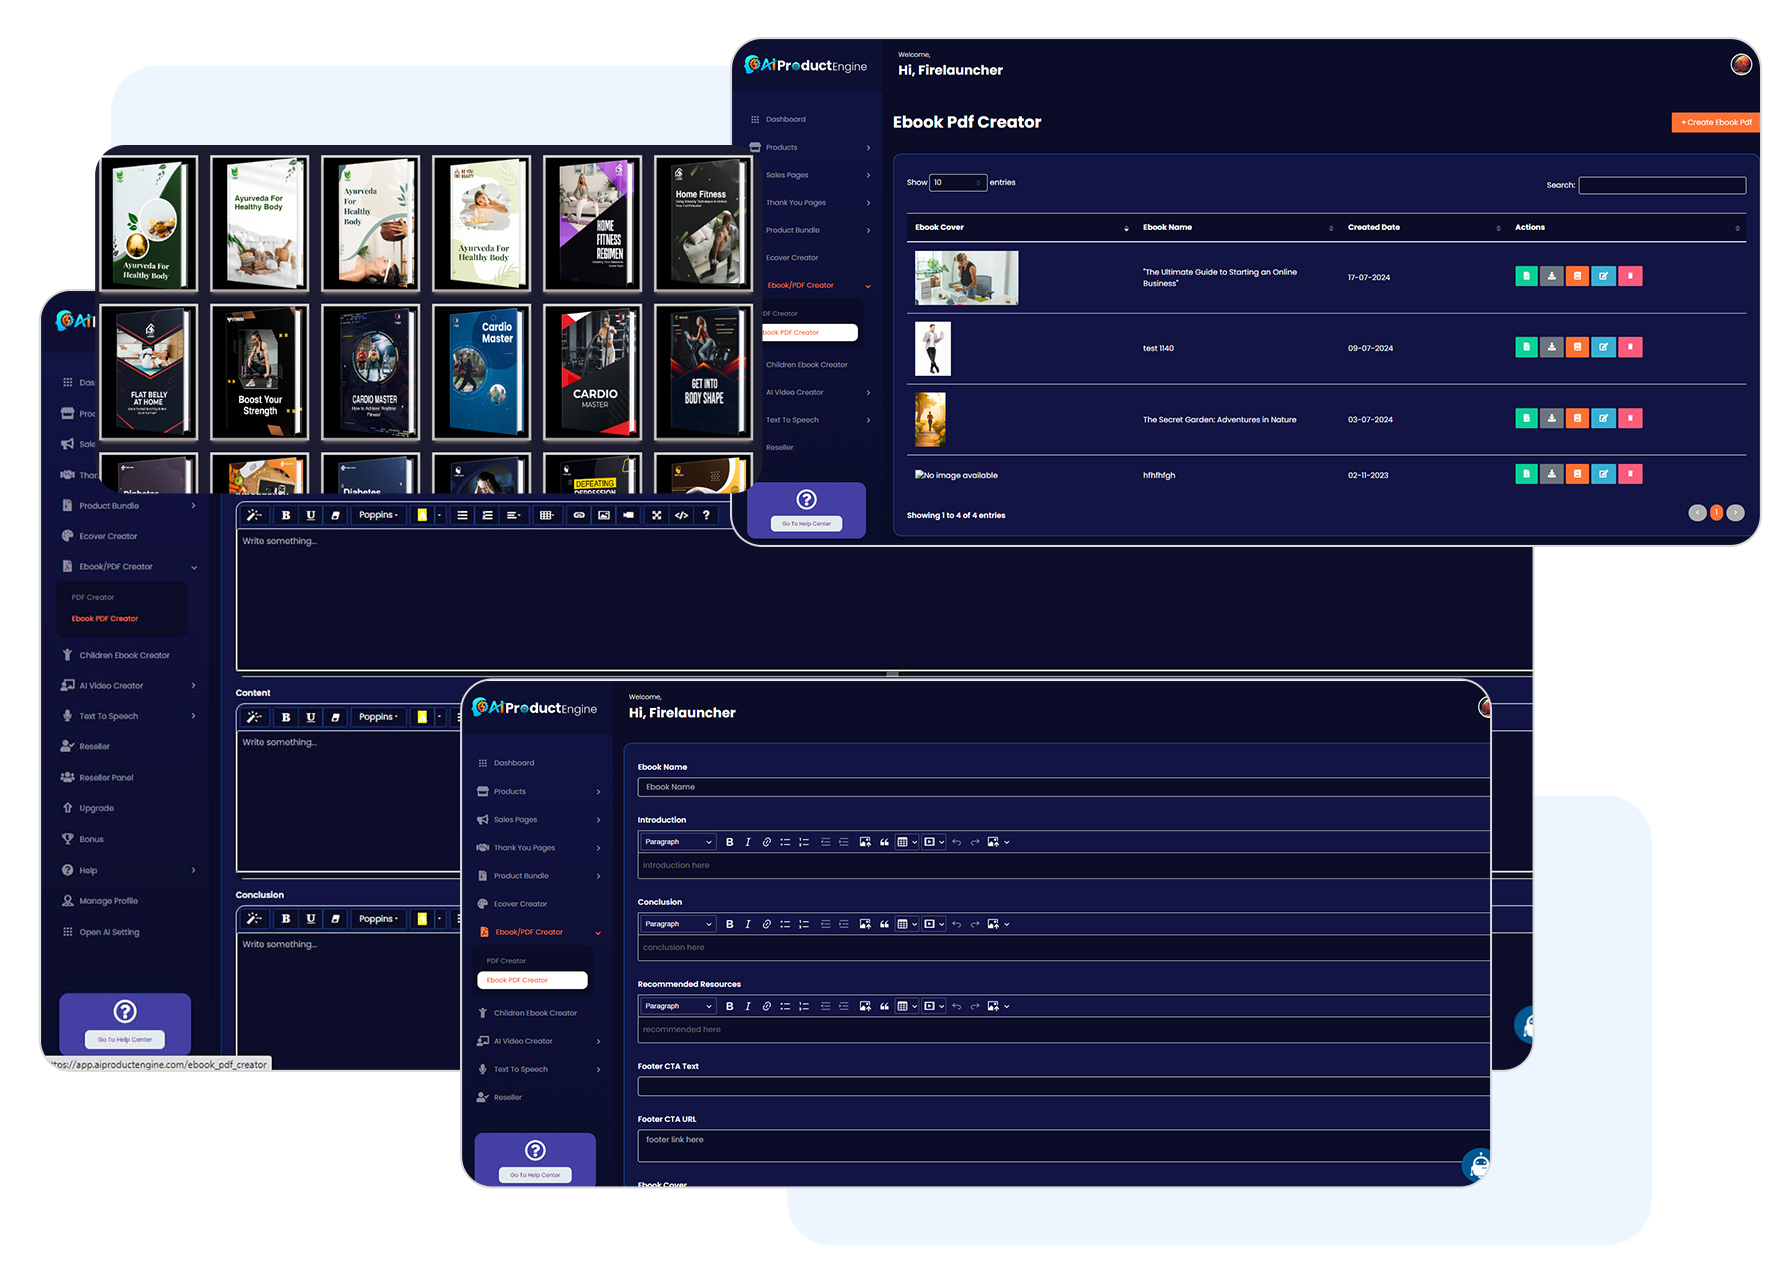
Task: Select the download icon for test 1140 ebook
Action: 1552,347
